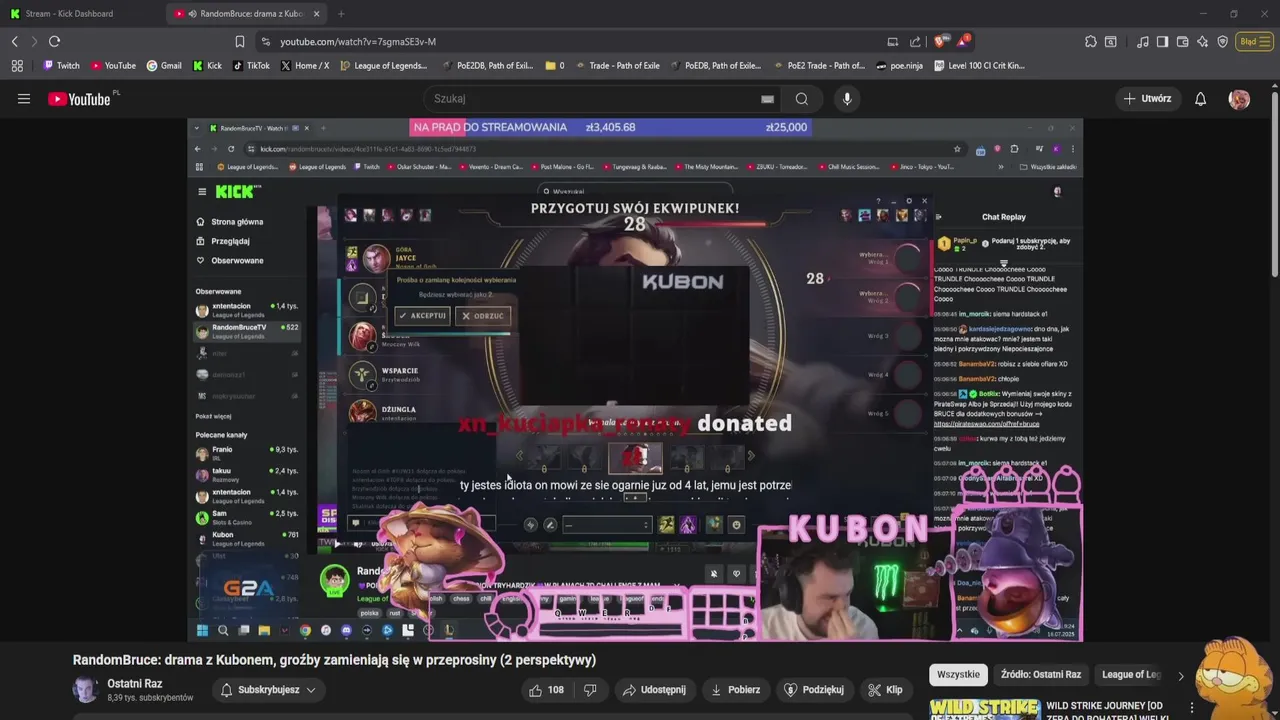
Task: Open the TikTok bookmark
Action: [252, 66]
